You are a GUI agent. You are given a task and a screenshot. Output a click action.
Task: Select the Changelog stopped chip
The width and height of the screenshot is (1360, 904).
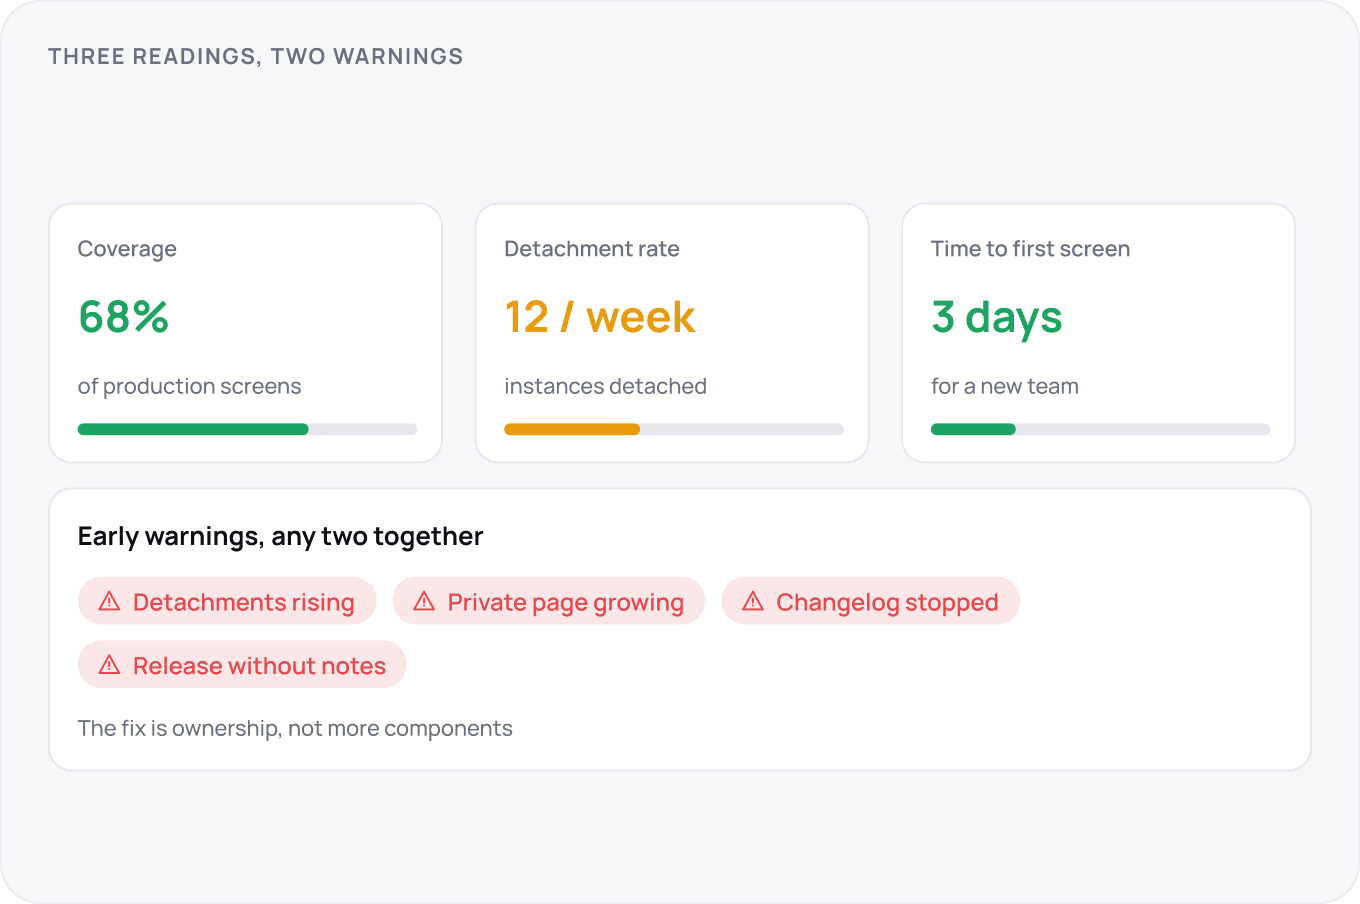[870, 601]
